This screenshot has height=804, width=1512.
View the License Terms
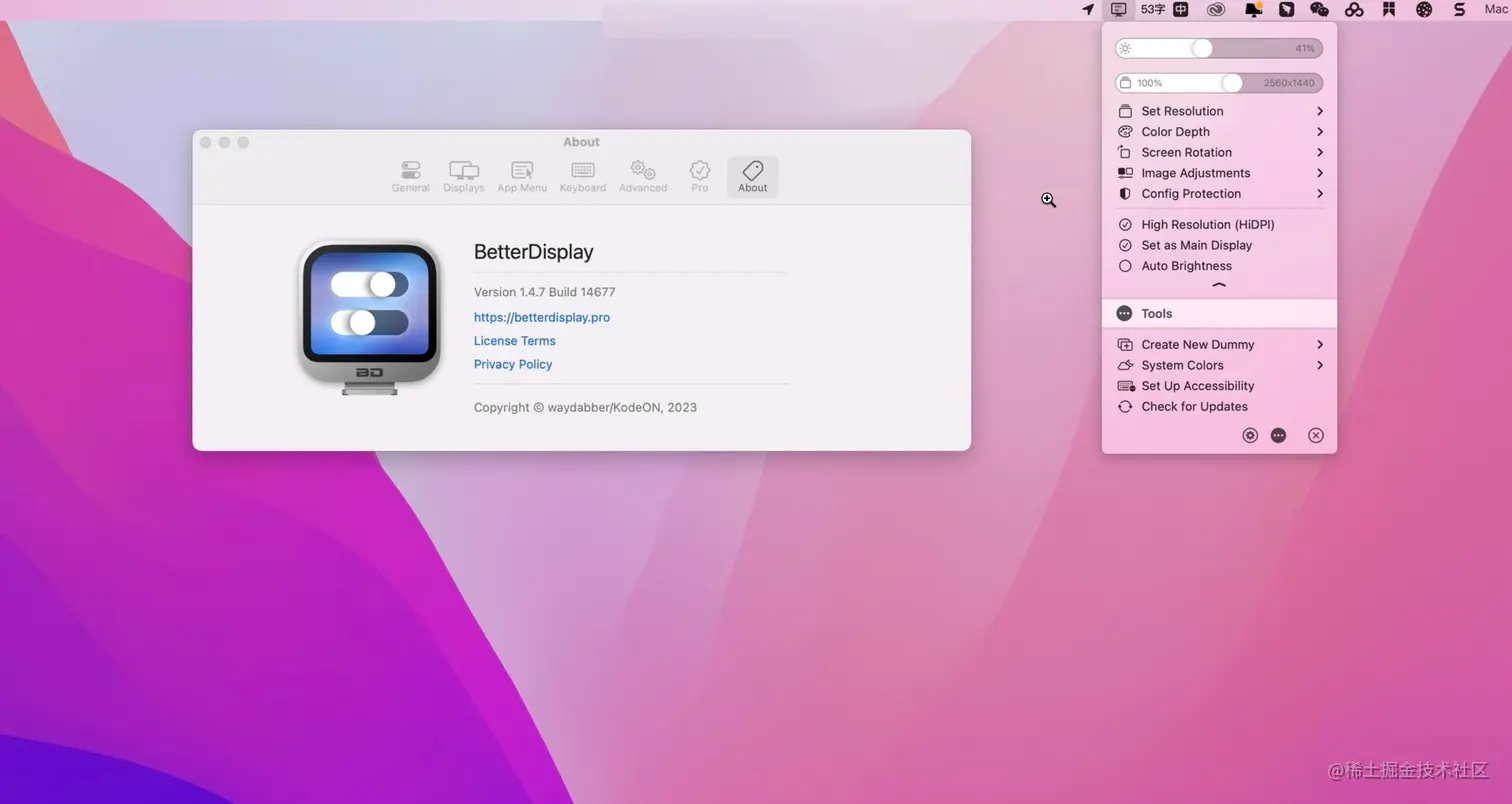click(514, 340)
